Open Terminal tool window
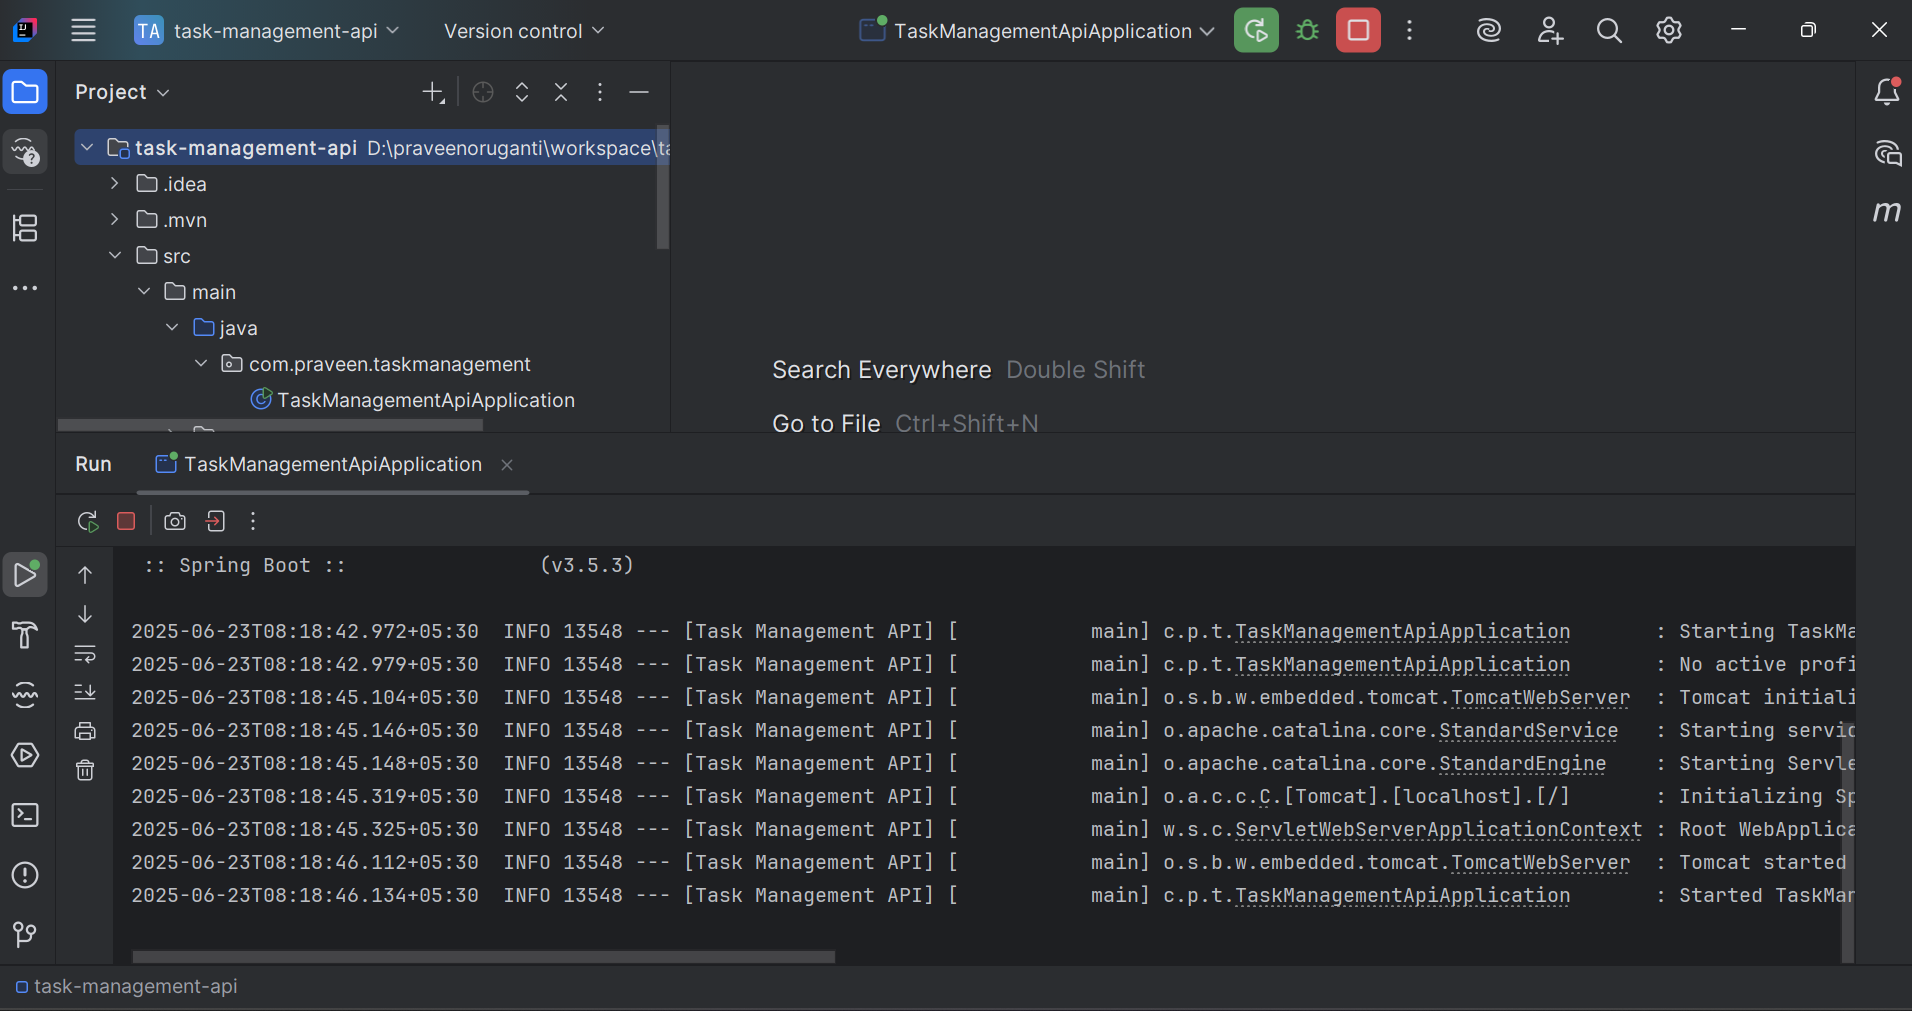This screenshot has width=1912, height=1011. click(x=25, y=815)
